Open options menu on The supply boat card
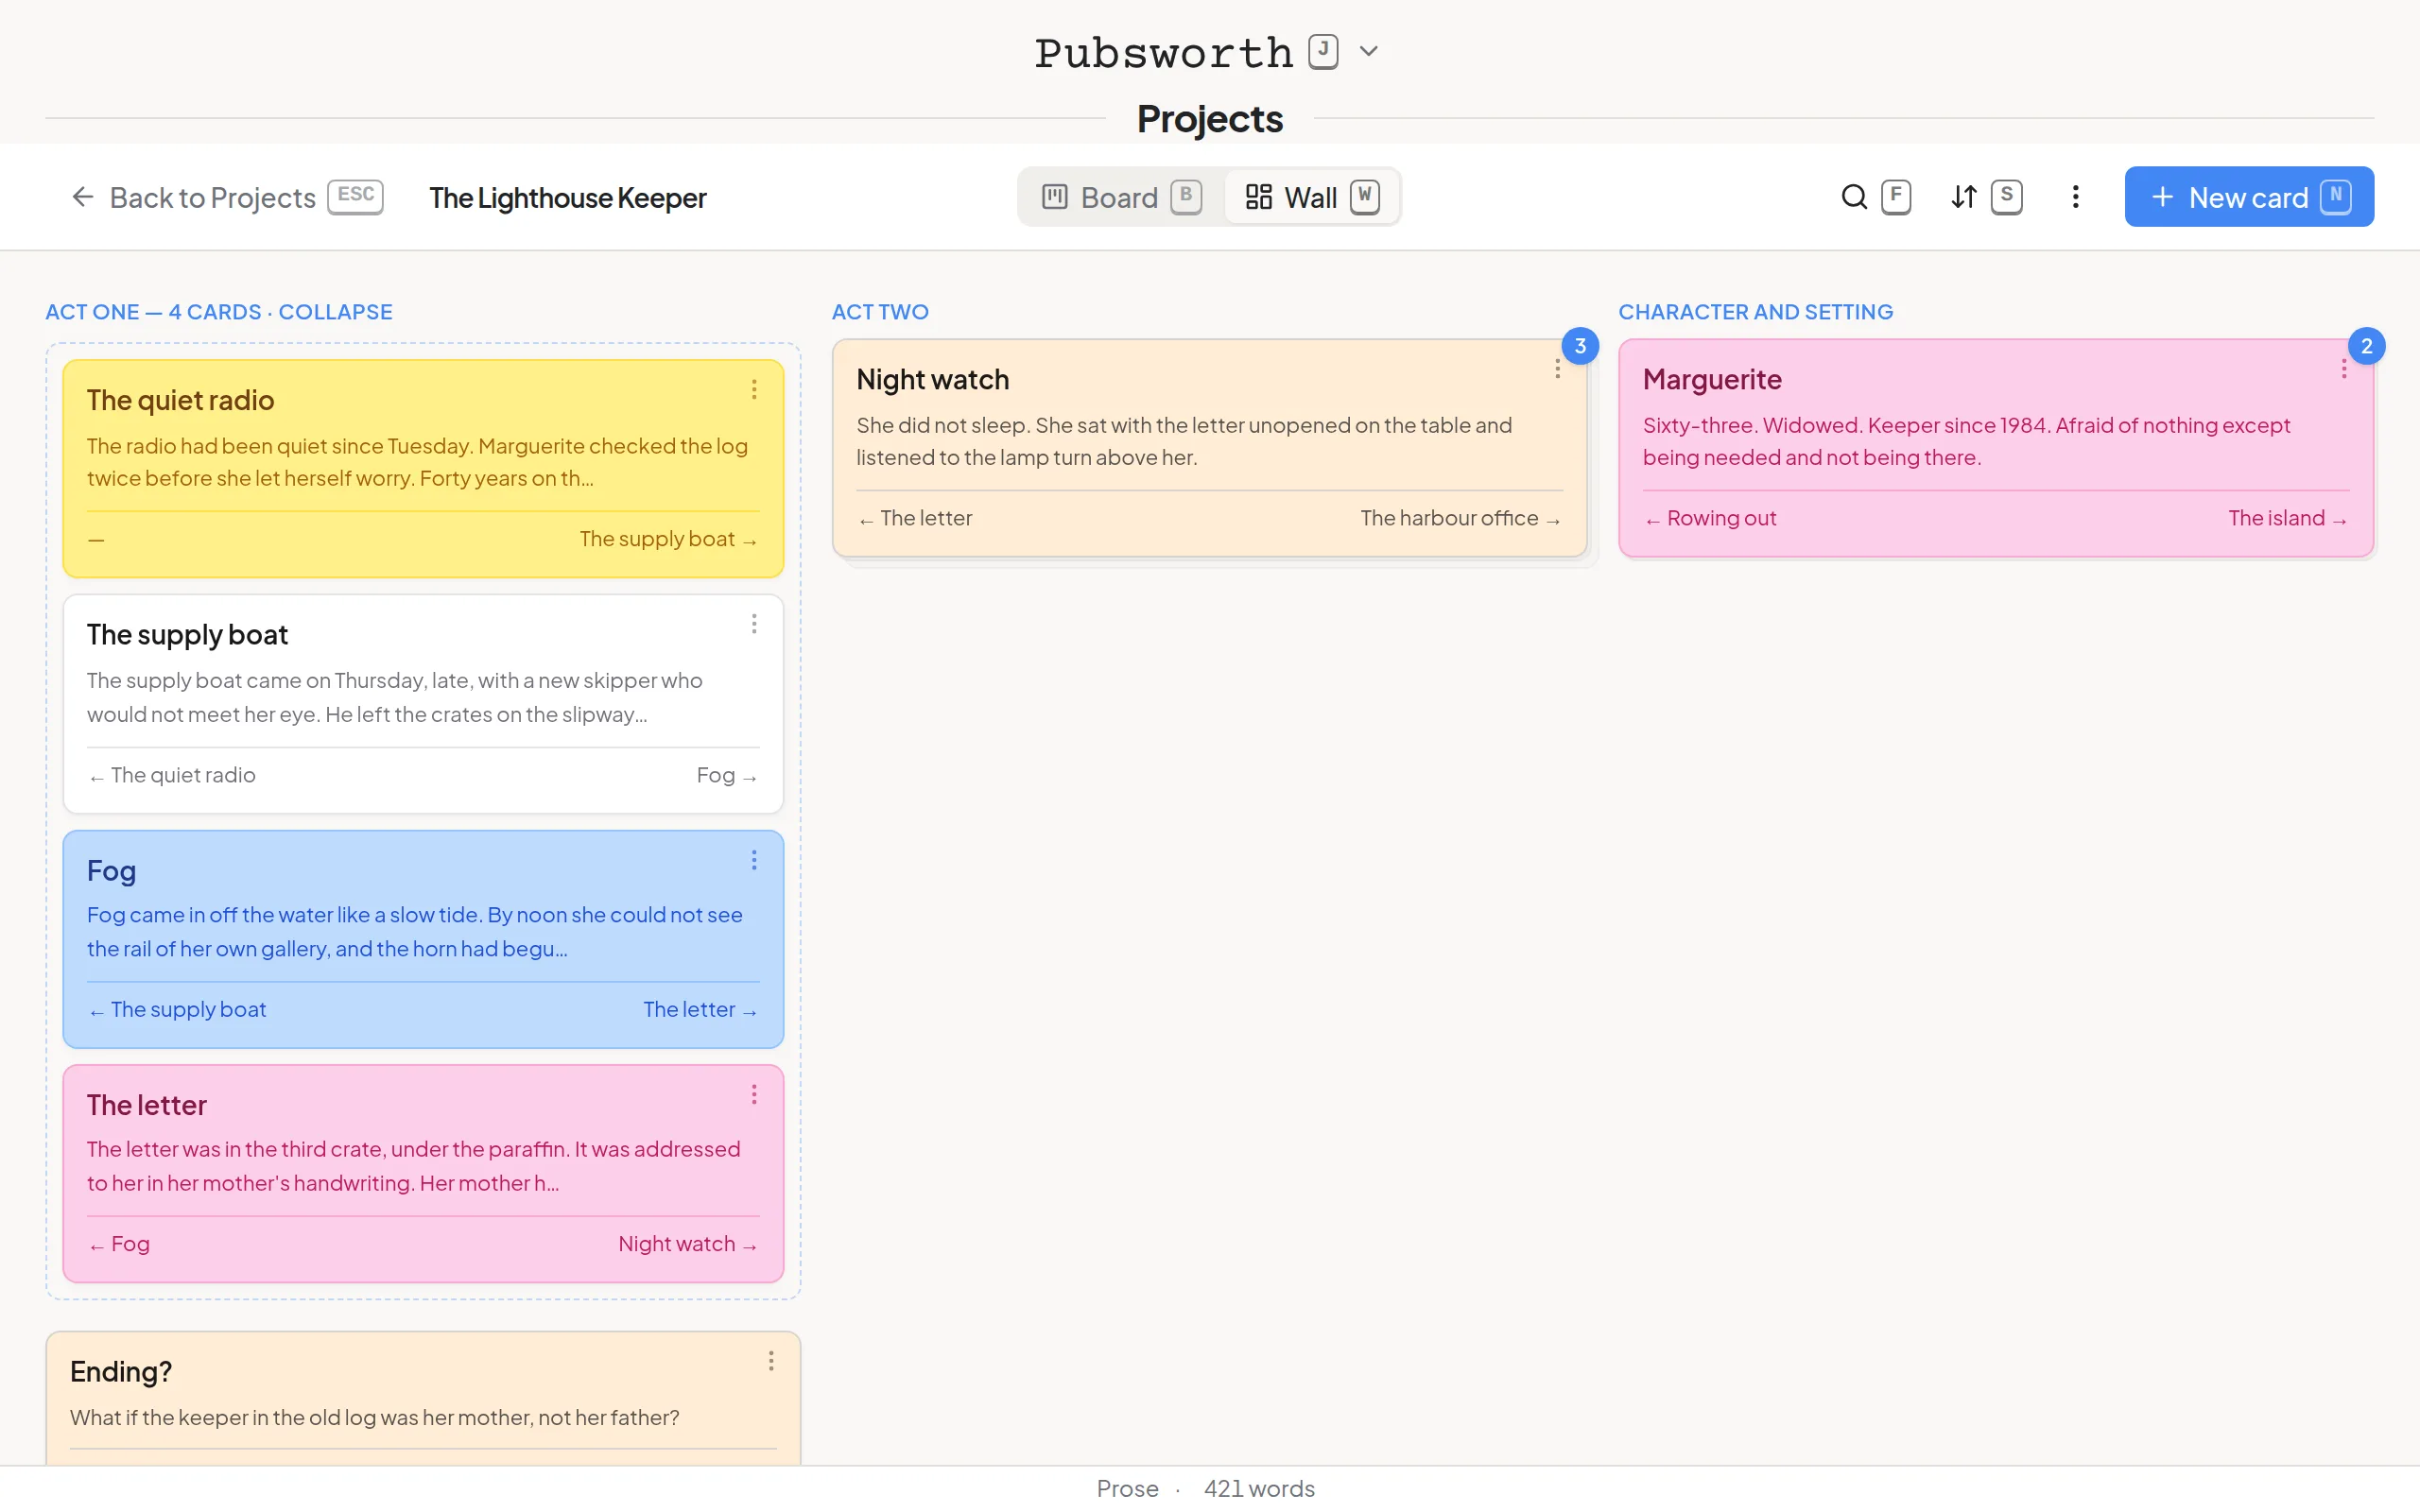Viewport: 2420px width, 1512px height. point(754,624)
